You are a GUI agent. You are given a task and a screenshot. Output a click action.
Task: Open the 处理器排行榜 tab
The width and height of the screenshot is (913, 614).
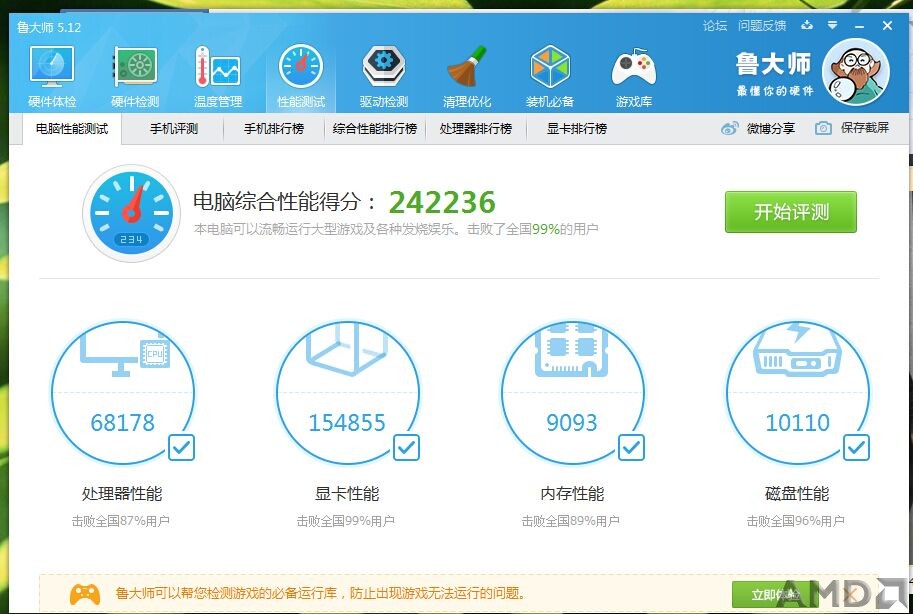coord(476,128)
